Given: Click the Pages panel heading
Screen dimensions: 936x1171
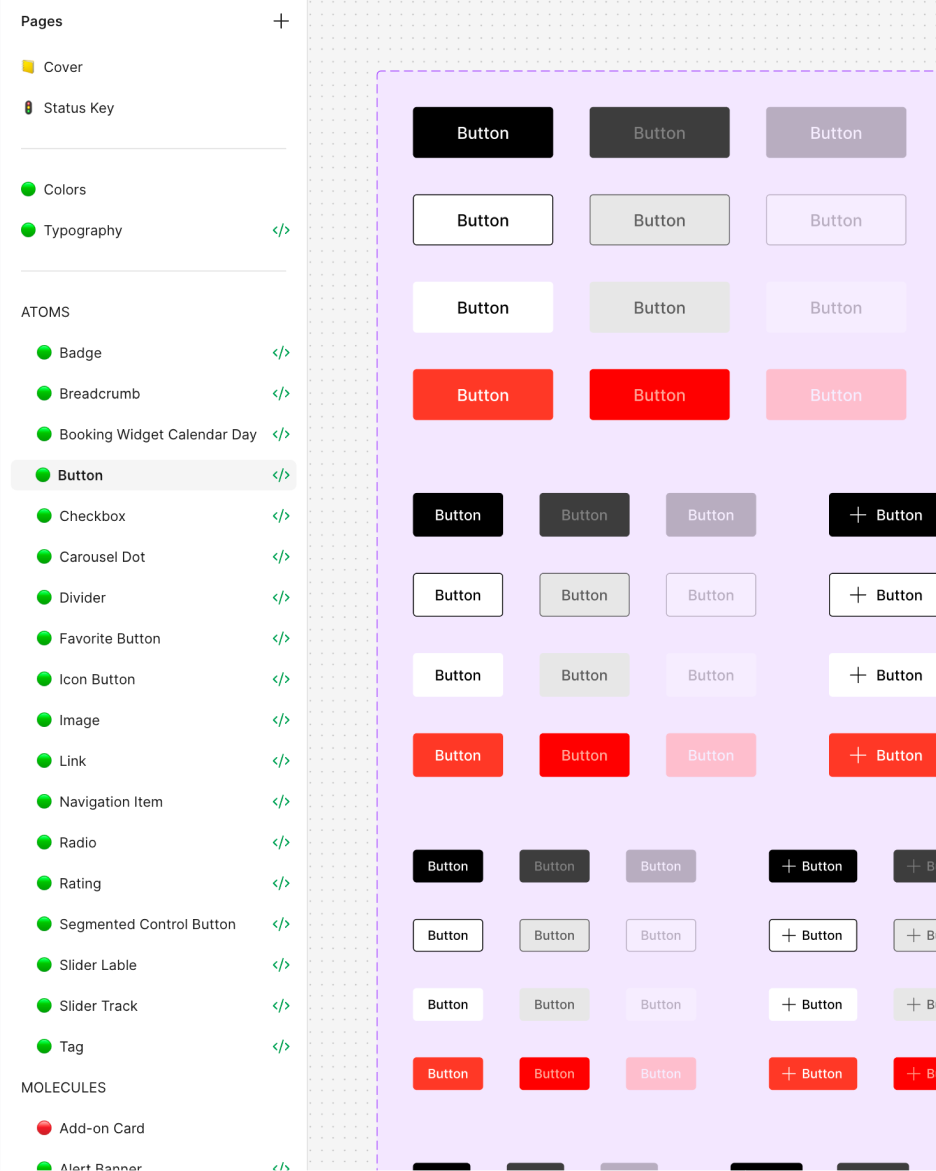Looking at the screenshot, I should coord(42,21).
